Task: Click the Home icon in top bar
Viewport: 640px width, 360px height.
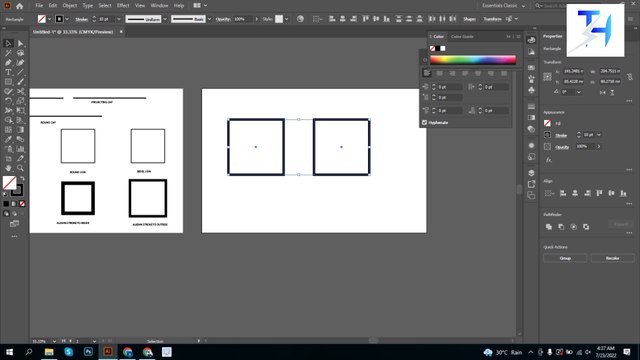Action: click(x=19, y=6)
